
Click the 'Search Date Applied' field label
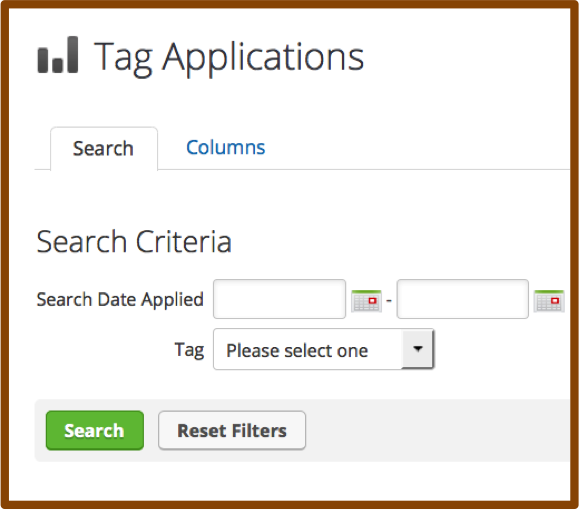pos(120,300)
